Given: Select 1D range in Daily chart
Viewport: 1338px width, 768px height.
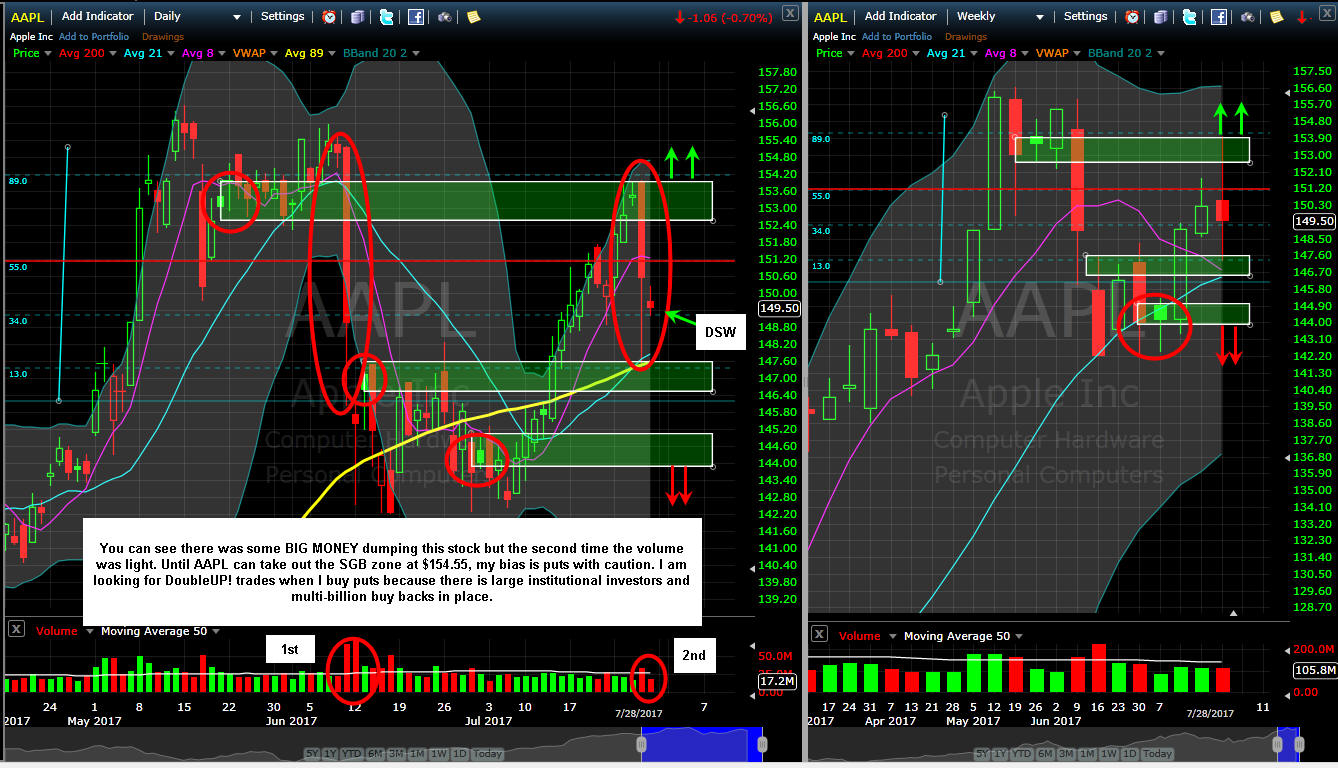Looking at the screenshot, I should 460,754.
